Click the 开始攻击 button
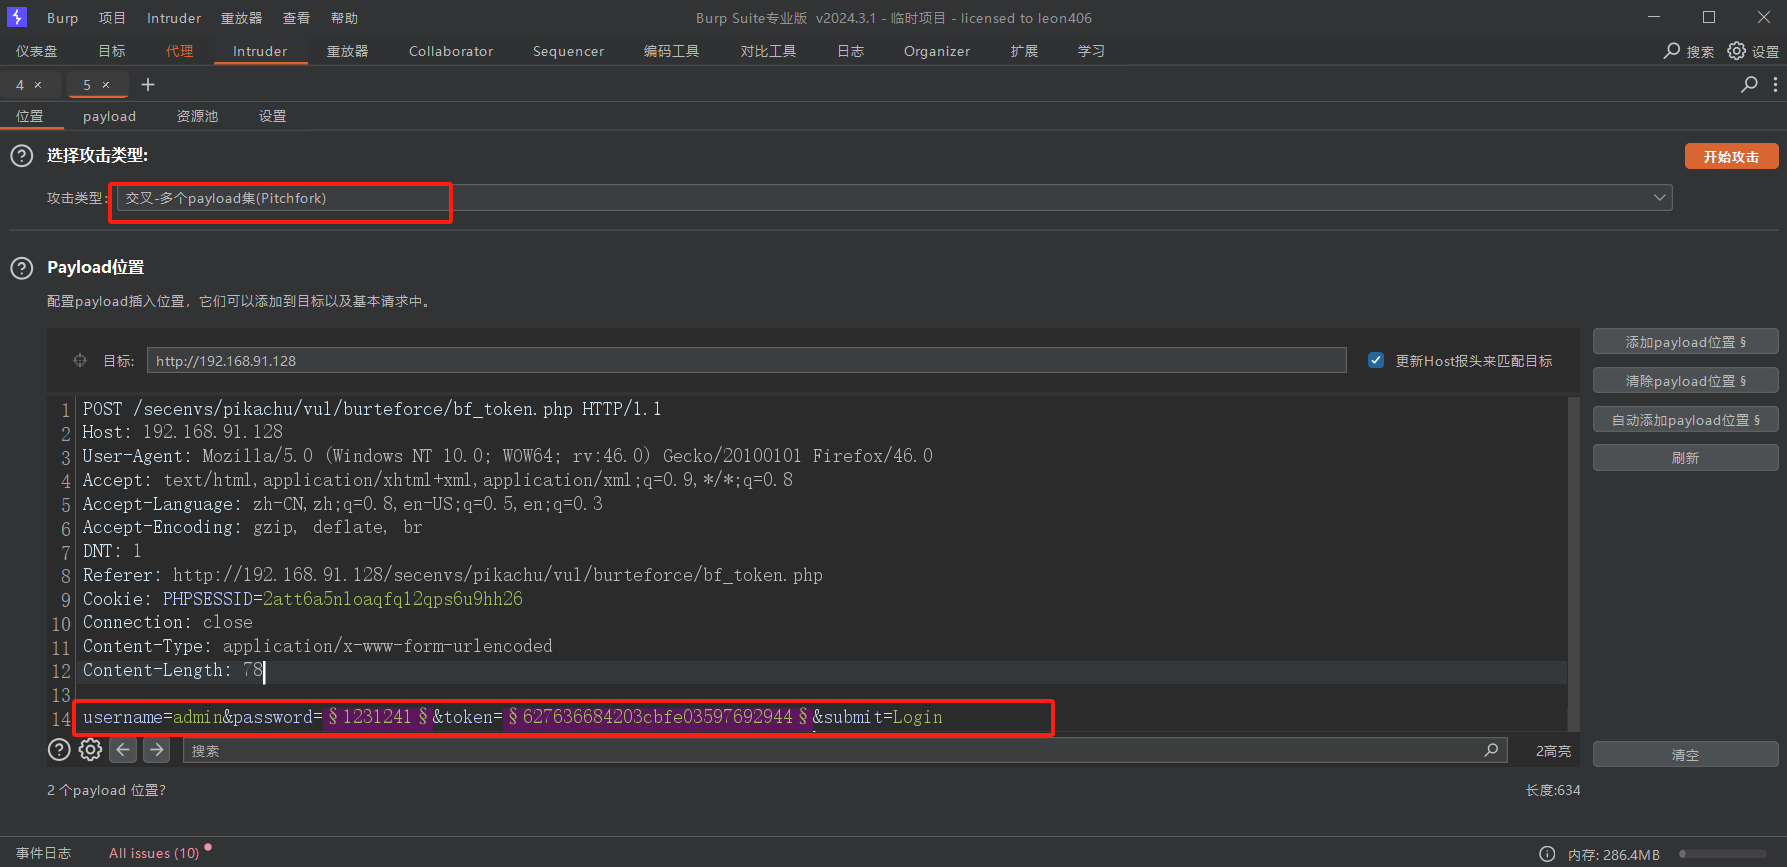The width and height of the screenshot is (1787, 867). 1731,157
